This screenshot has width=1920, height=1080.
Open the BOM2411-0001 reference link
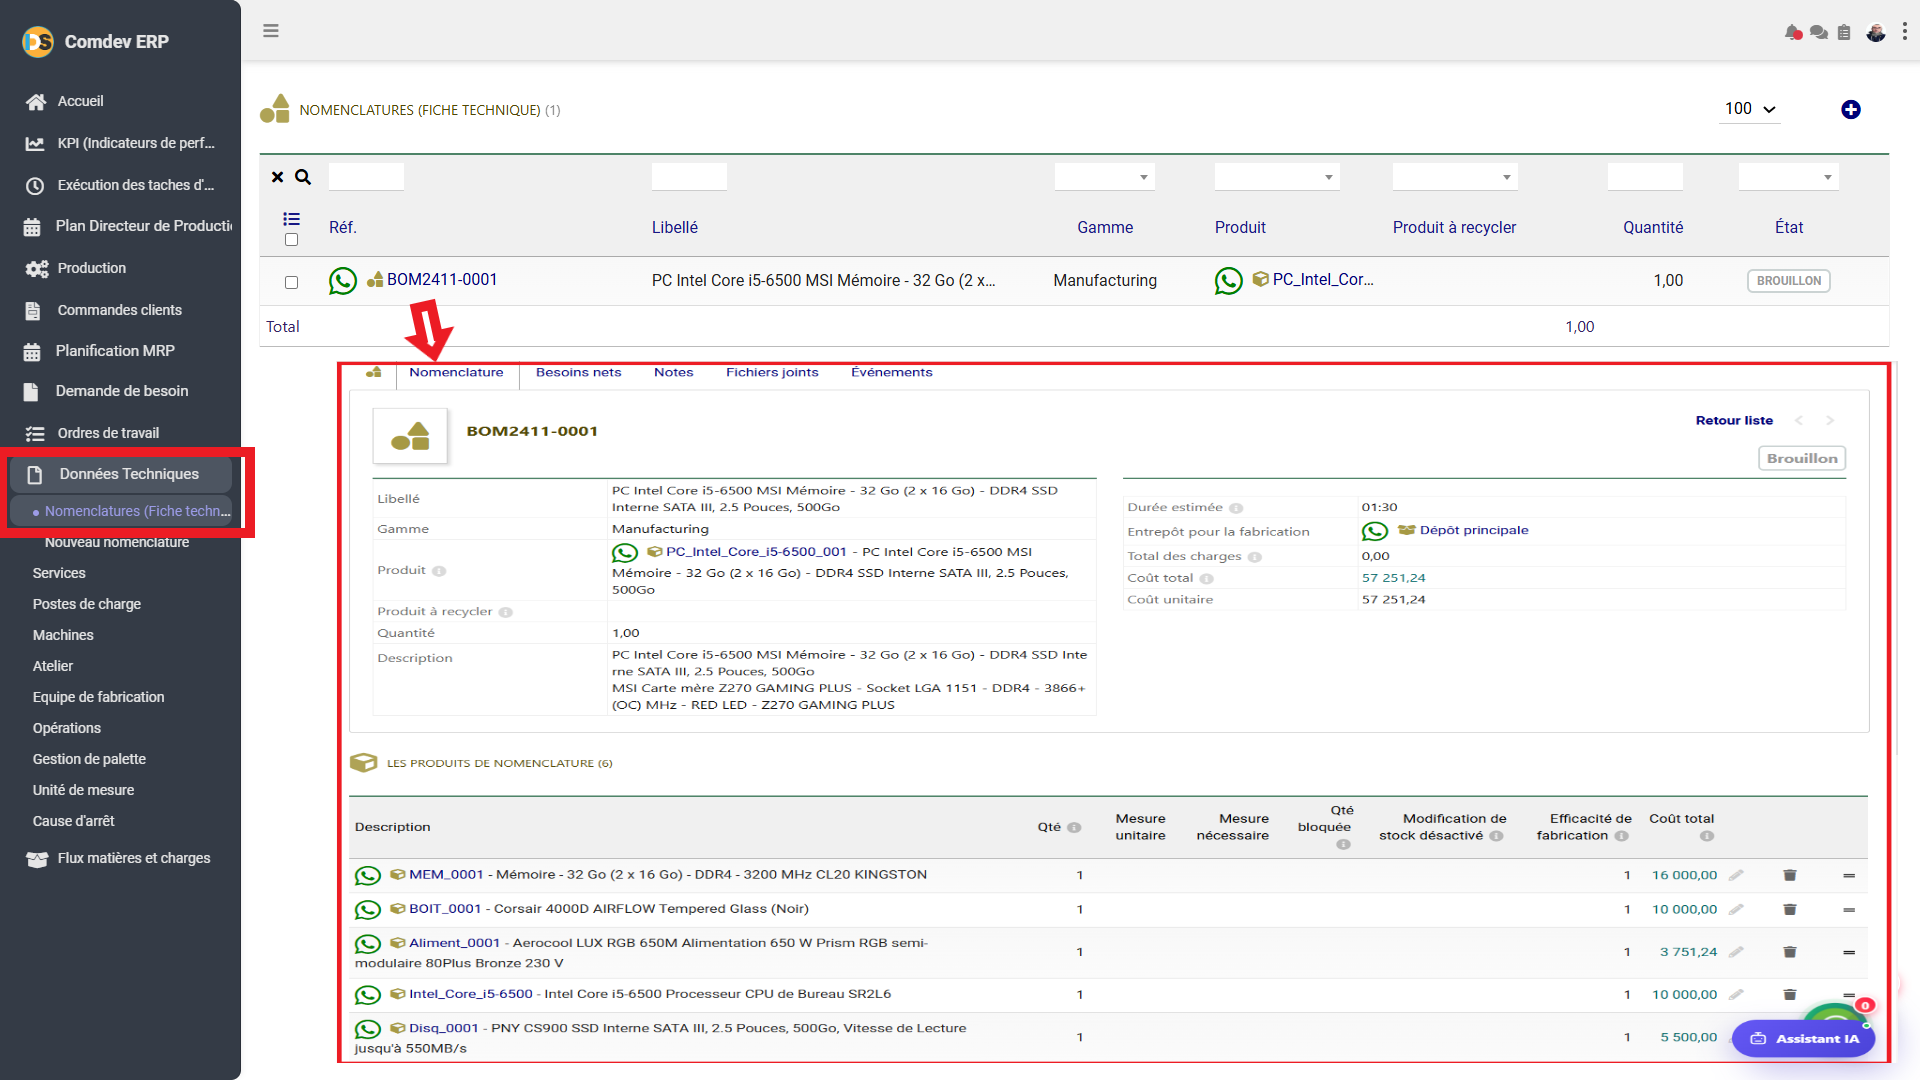click(x=442, y=280)
